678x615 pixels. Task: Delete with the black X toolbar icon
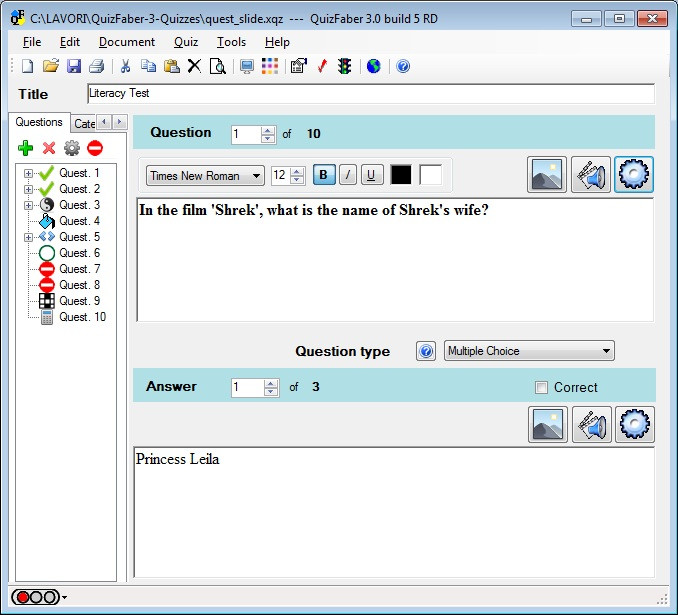[194, 66]
